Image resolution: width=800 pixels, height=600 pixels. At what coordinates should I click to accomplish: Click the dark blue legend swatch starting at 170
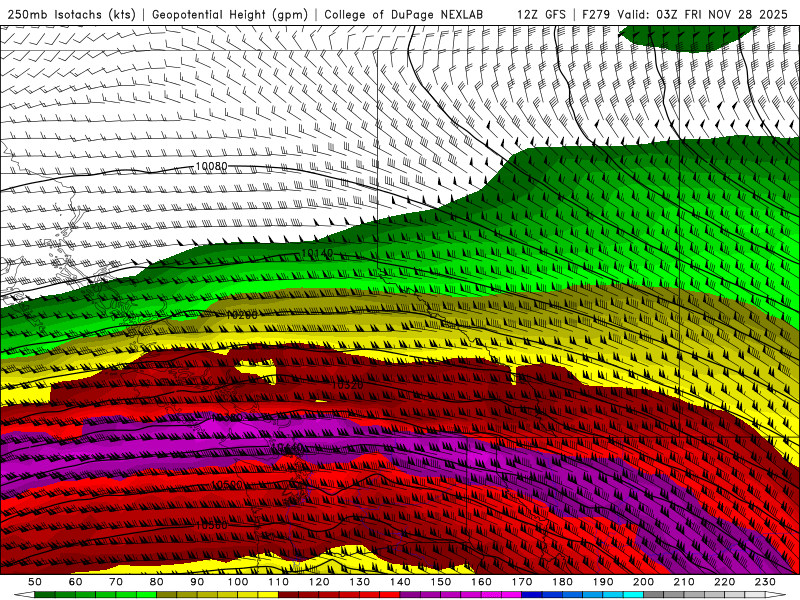(532, 594)
